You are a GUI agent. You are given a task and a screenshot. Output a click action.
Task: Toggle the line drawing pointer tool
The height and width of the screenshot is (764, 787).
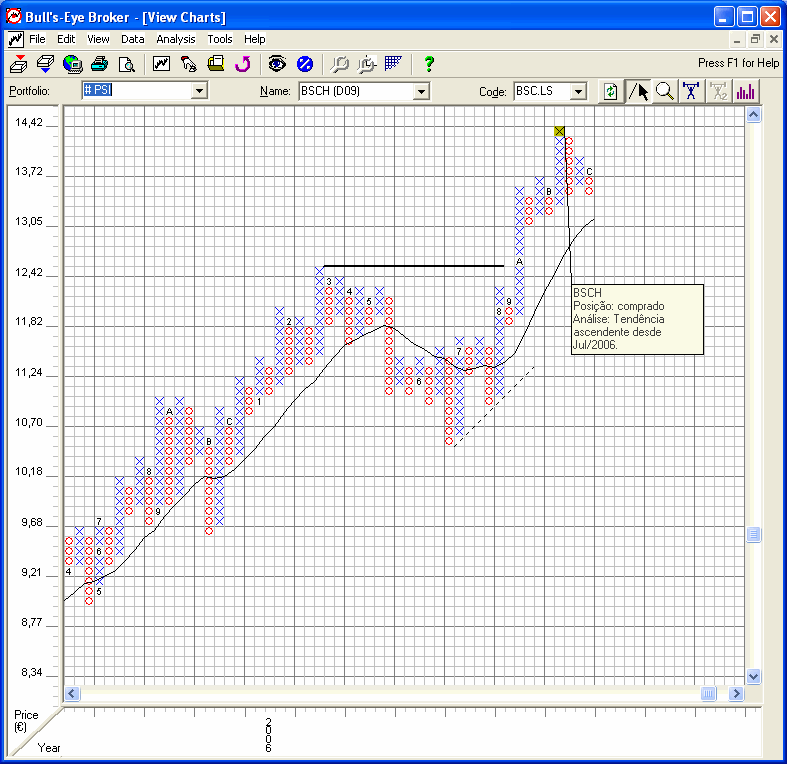pos(637,91)
